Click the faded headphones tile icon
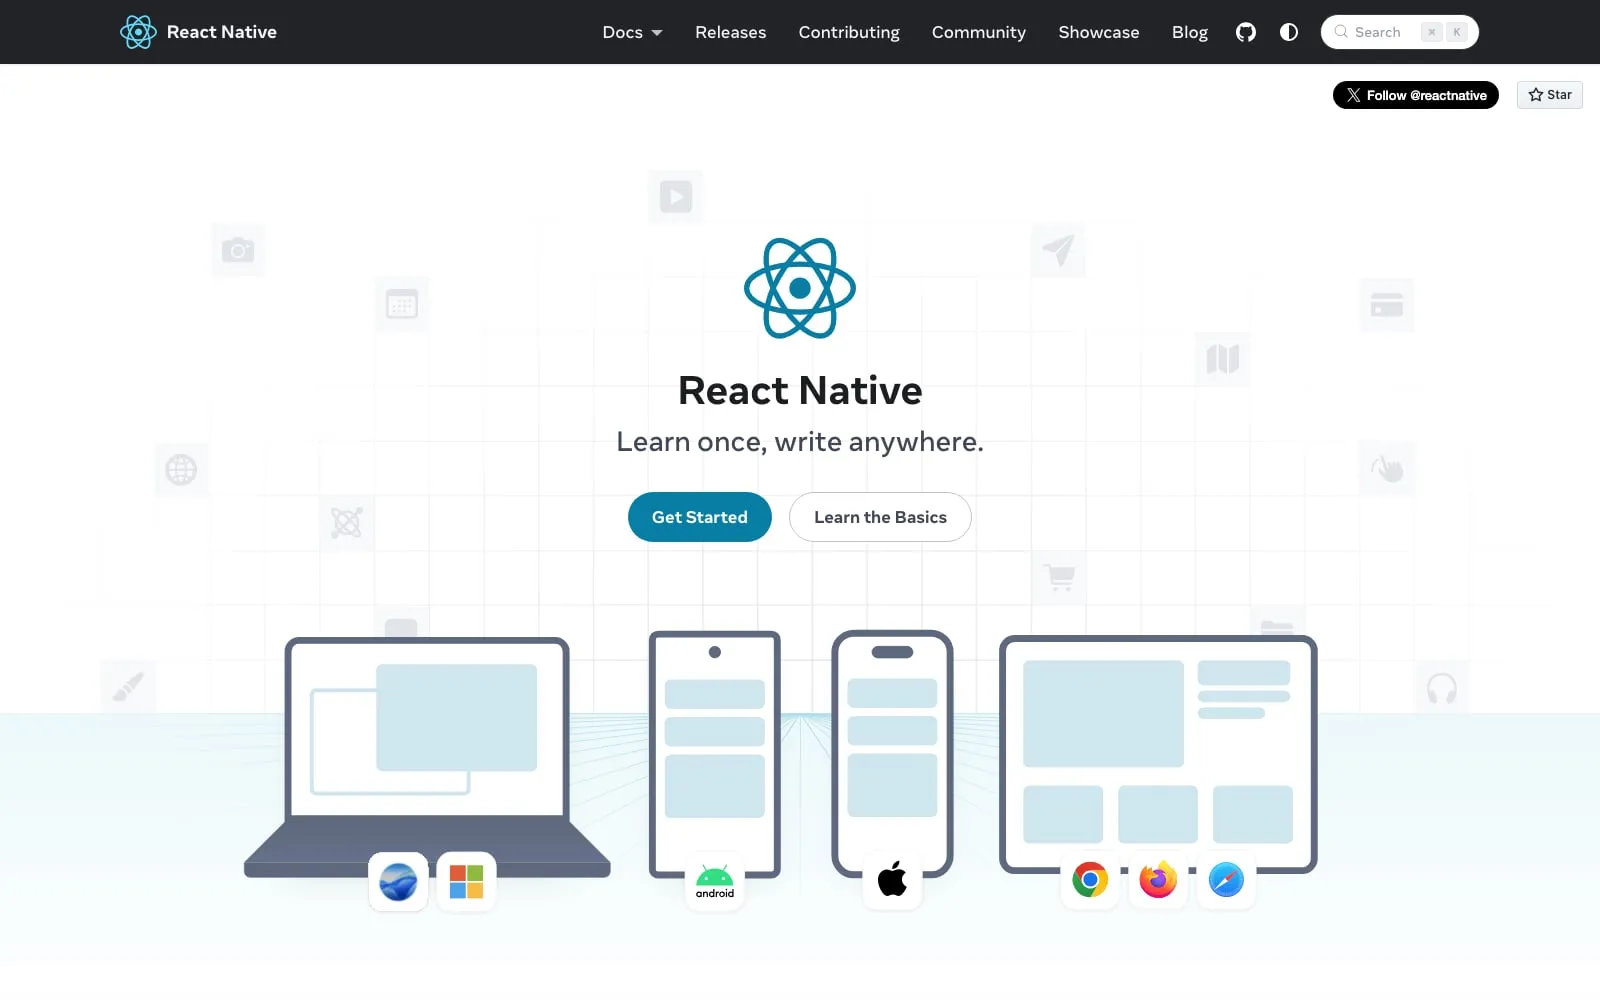This screenshot has width=1600, height=1000. pos(1441,688)
